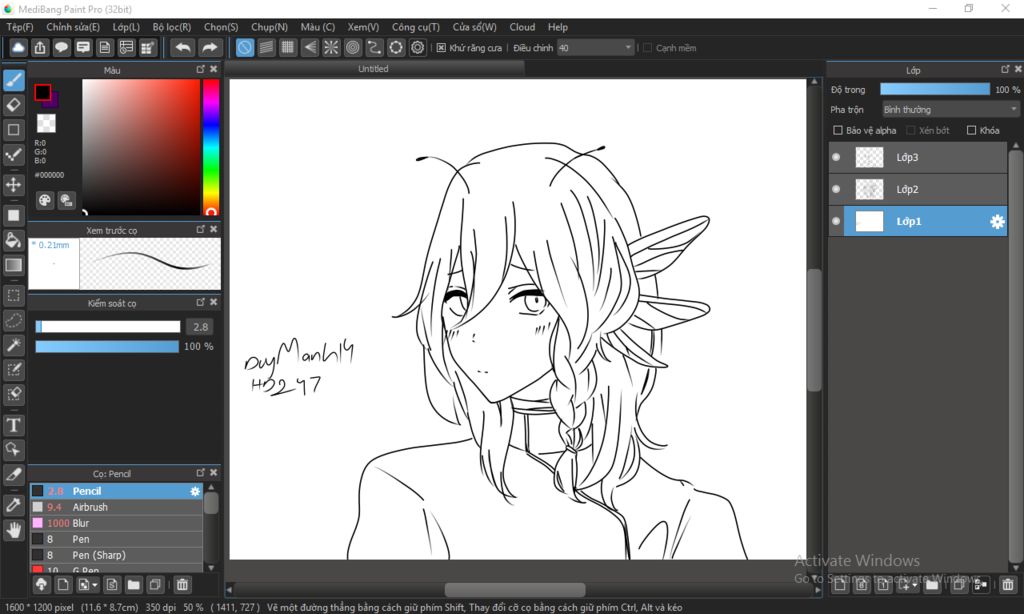Turn off snap with the highlighted snap icon
This screenshot has width=1024, height=614.
(245, 48)
